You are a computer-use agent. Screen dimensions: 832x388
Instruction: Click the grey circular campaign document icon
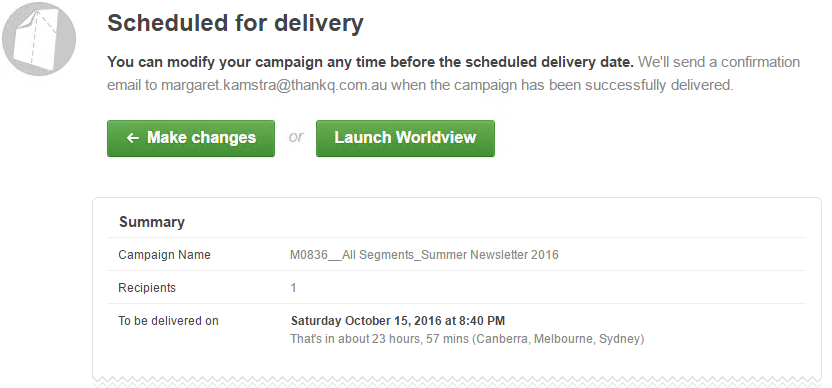pos(39,39)
